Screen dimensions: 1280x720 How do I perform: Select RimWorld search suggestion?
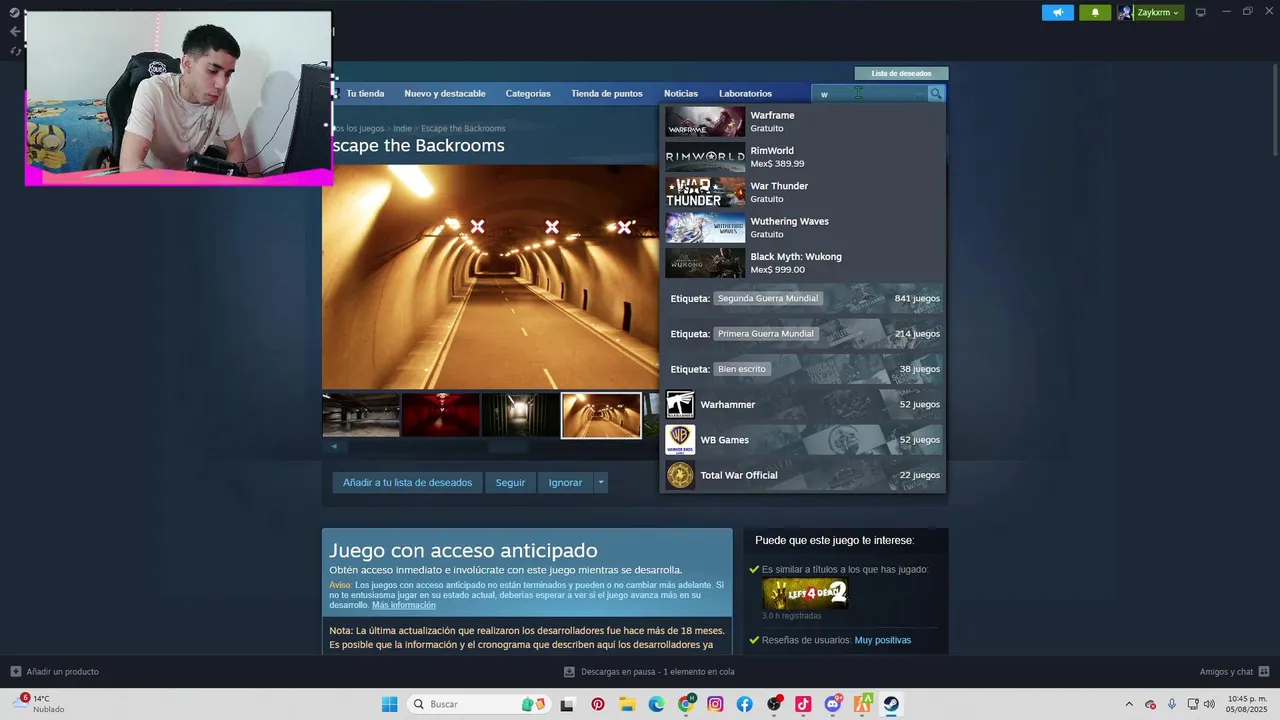pyautogui.click(x=802, y=157)
